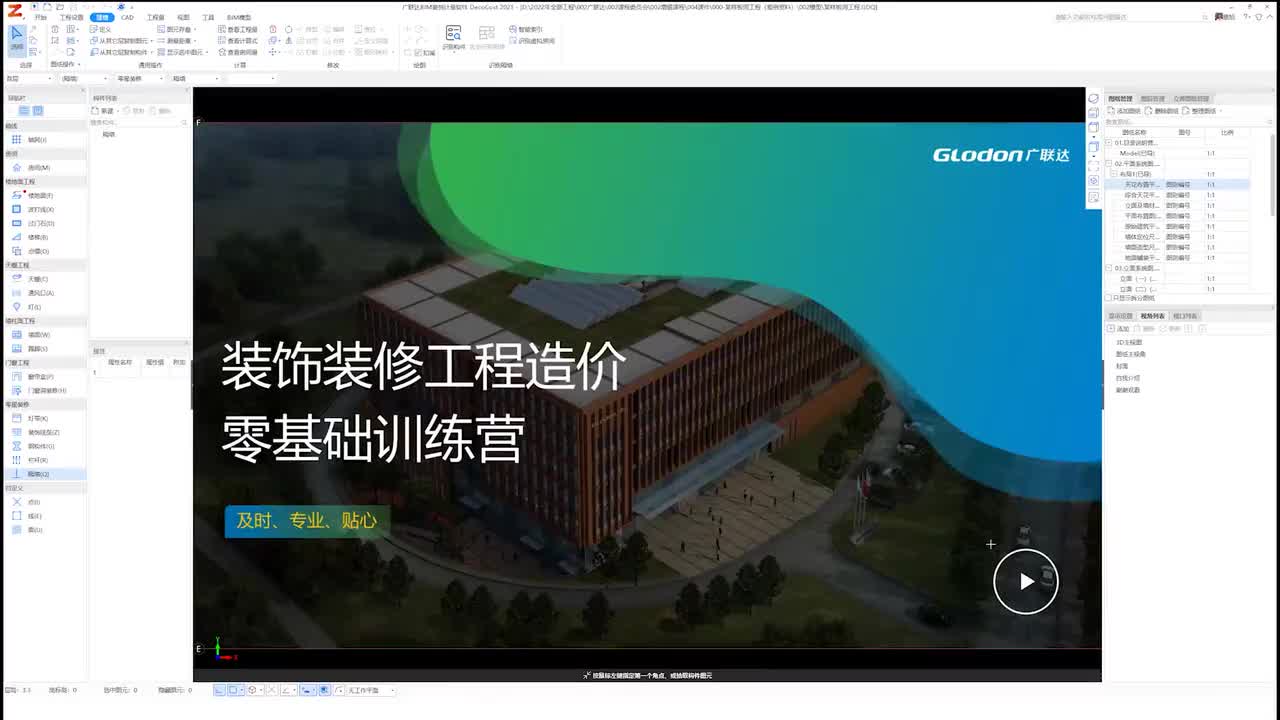Click the Z application logo
The image size is (1280, 720).
point(15,9)
